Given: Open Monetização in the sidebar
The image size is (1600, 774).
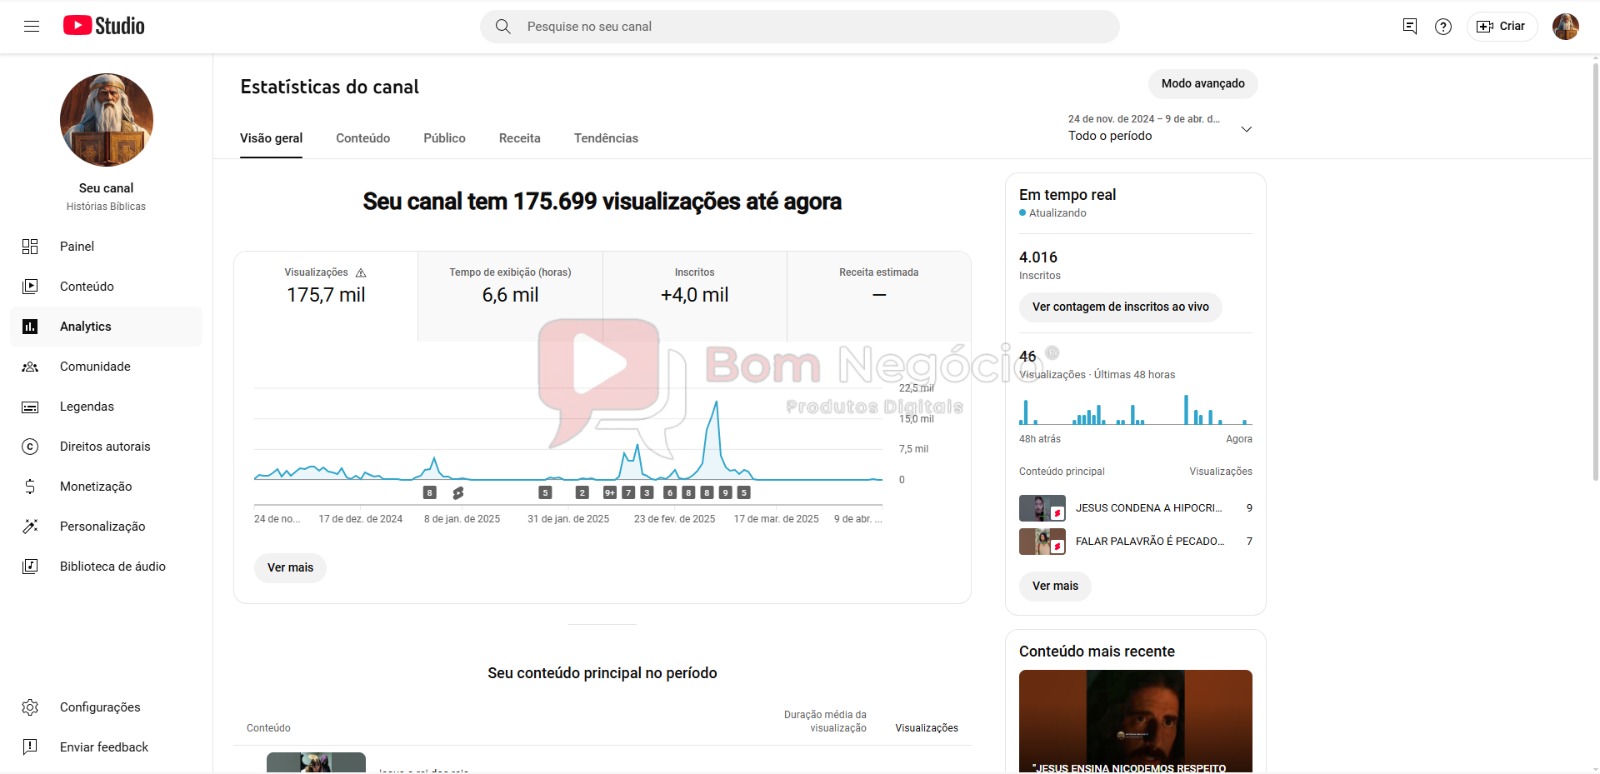Looking at the screenshot, I should pos(106,486).
